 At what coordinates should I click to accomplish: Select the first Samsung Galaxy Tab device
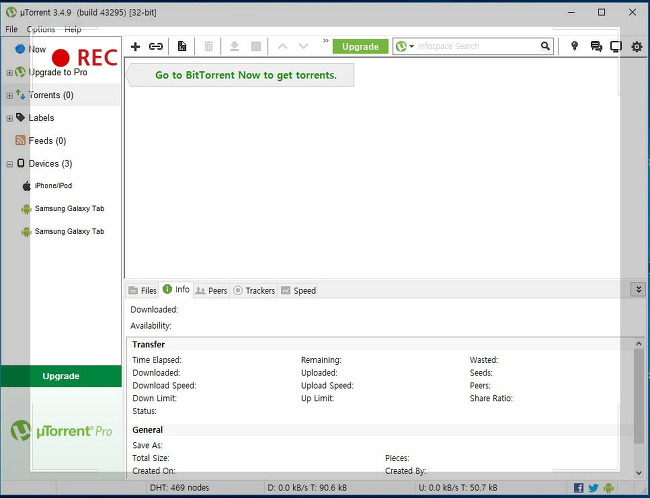[69, 209]
